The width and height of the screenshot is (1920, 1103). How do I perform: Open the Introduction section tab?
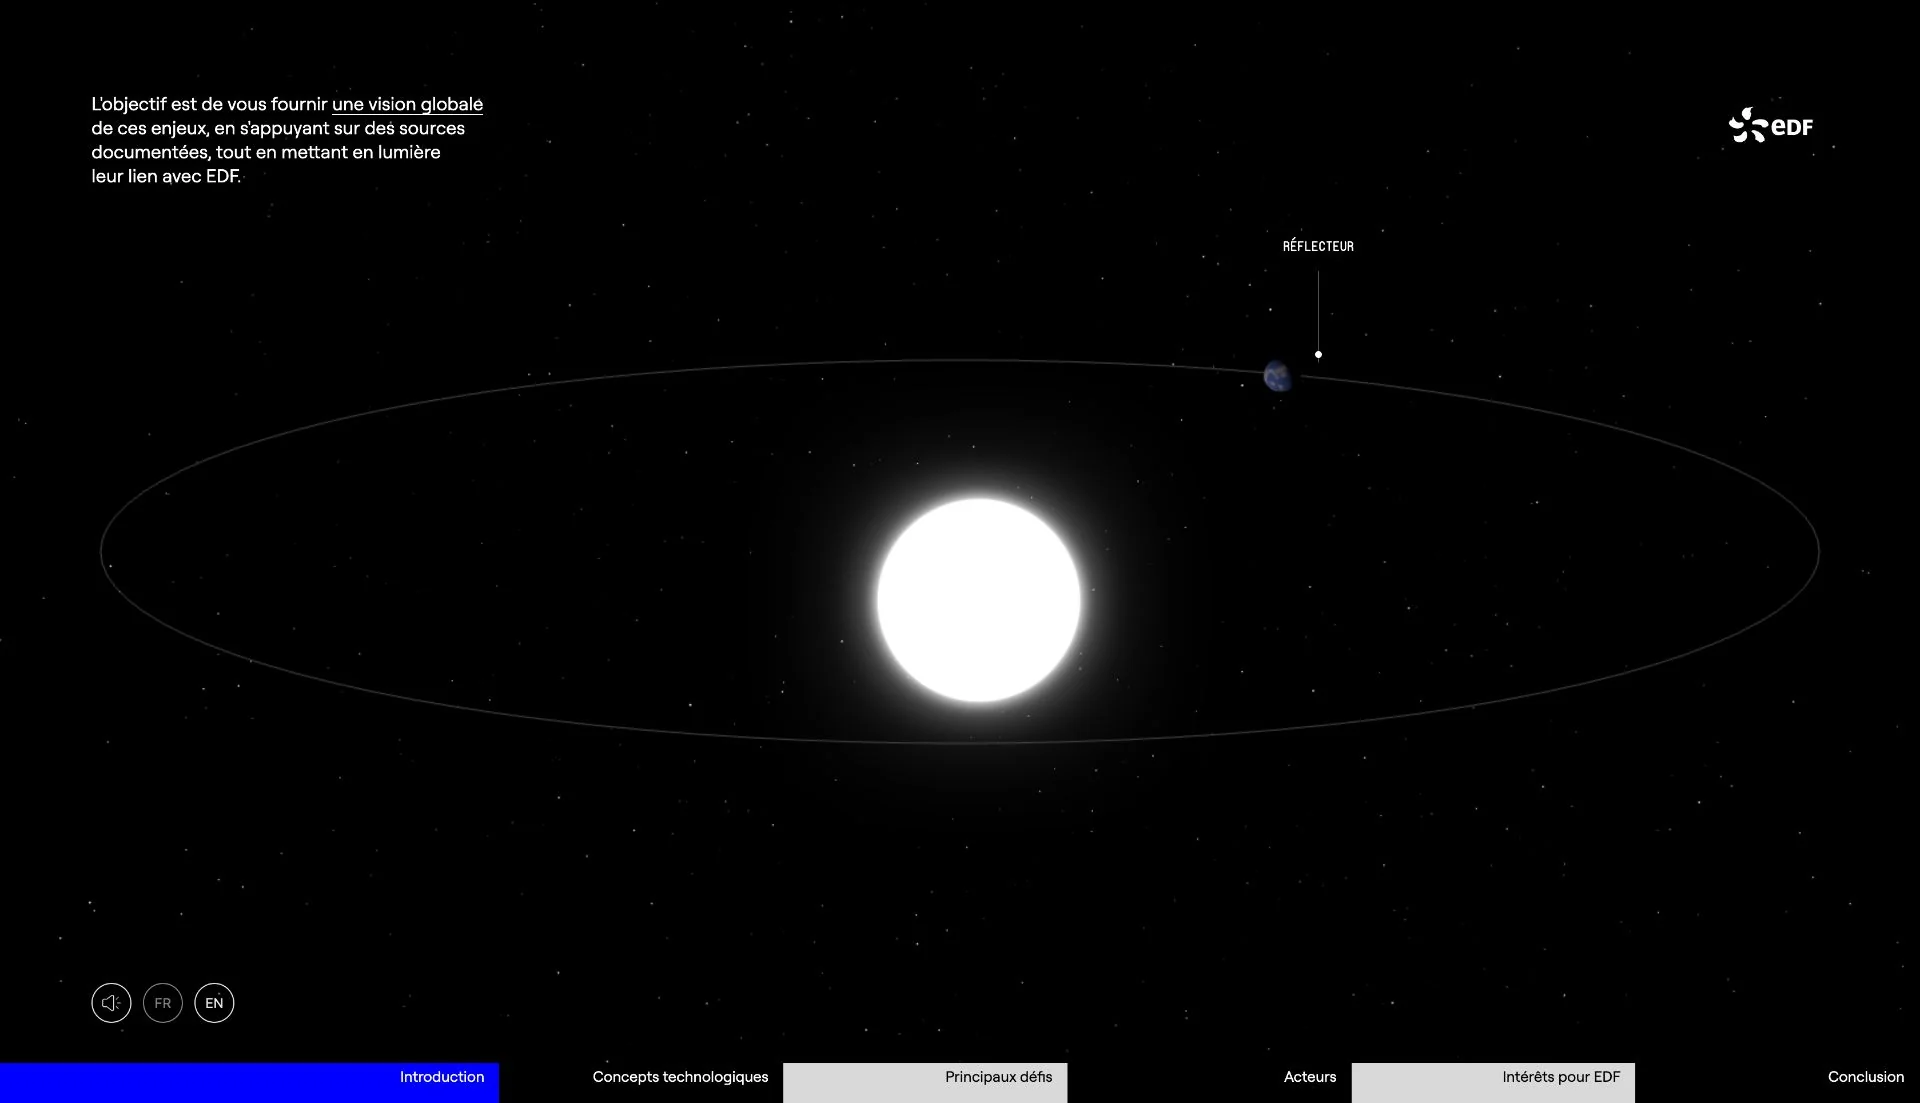click(441, 1077)
